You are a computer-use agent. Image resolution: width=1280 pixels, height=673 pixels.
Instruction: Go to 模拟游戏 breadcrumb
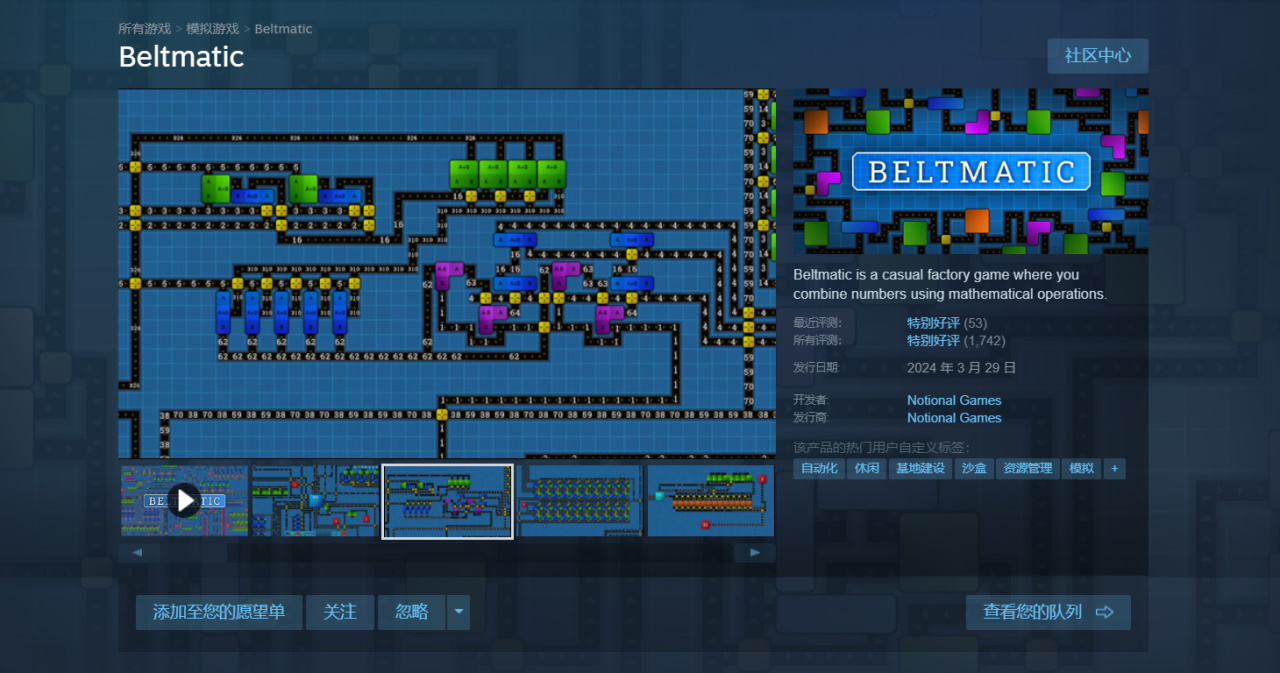pyautogui.click(x=212, y=29)
